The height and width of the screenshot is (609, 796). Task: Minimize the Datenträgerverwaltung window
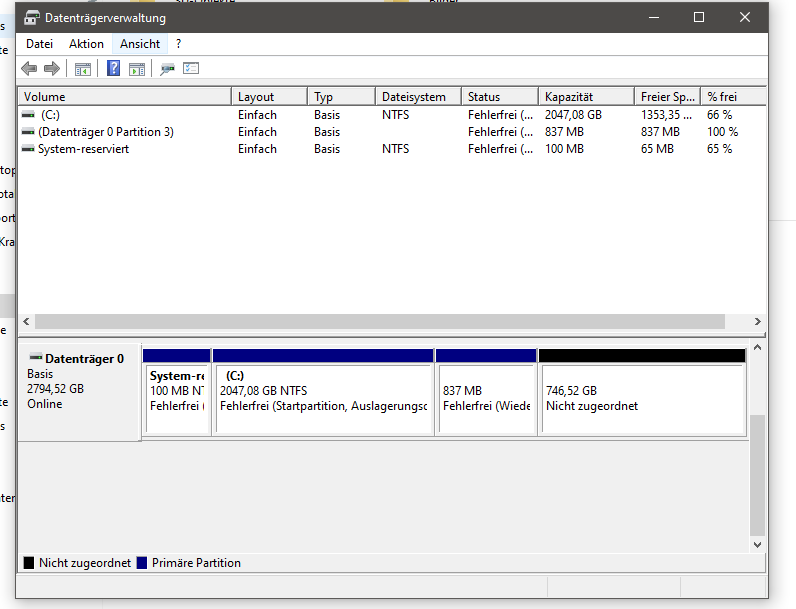pyautogui.click(x=654, y=18)
